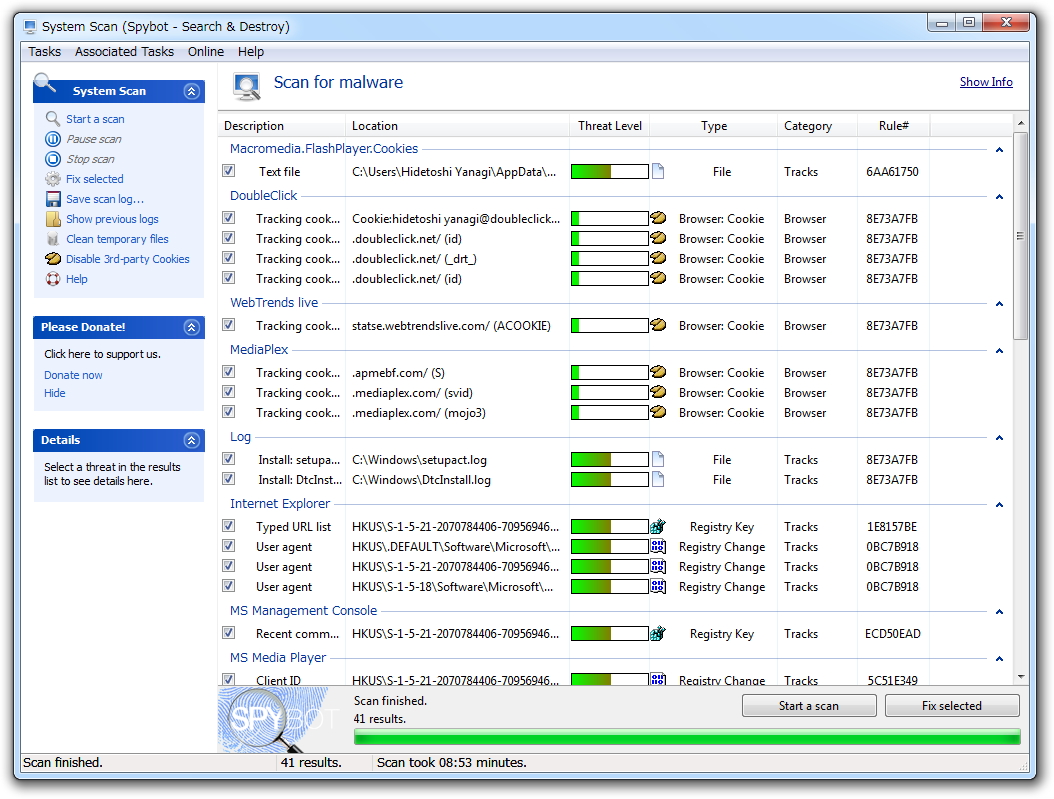Click the Scan for malware header icon
1054x799 pixels.
coord(247,86)
